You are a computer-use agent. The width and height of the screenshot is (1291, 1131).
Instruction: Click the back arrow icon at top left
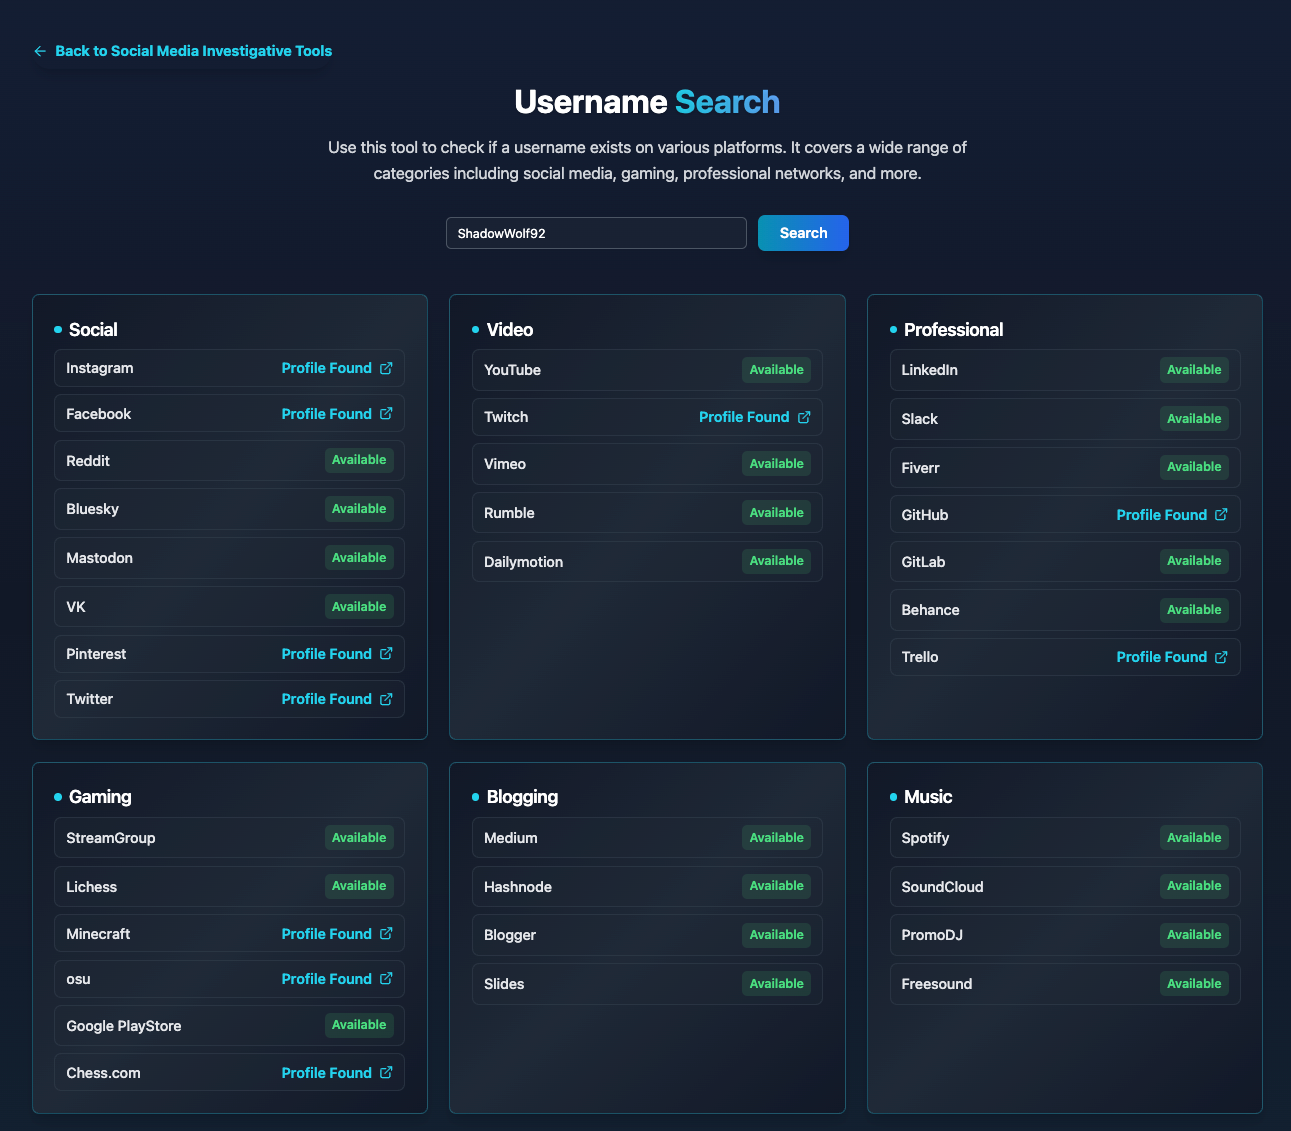[40, 51]
